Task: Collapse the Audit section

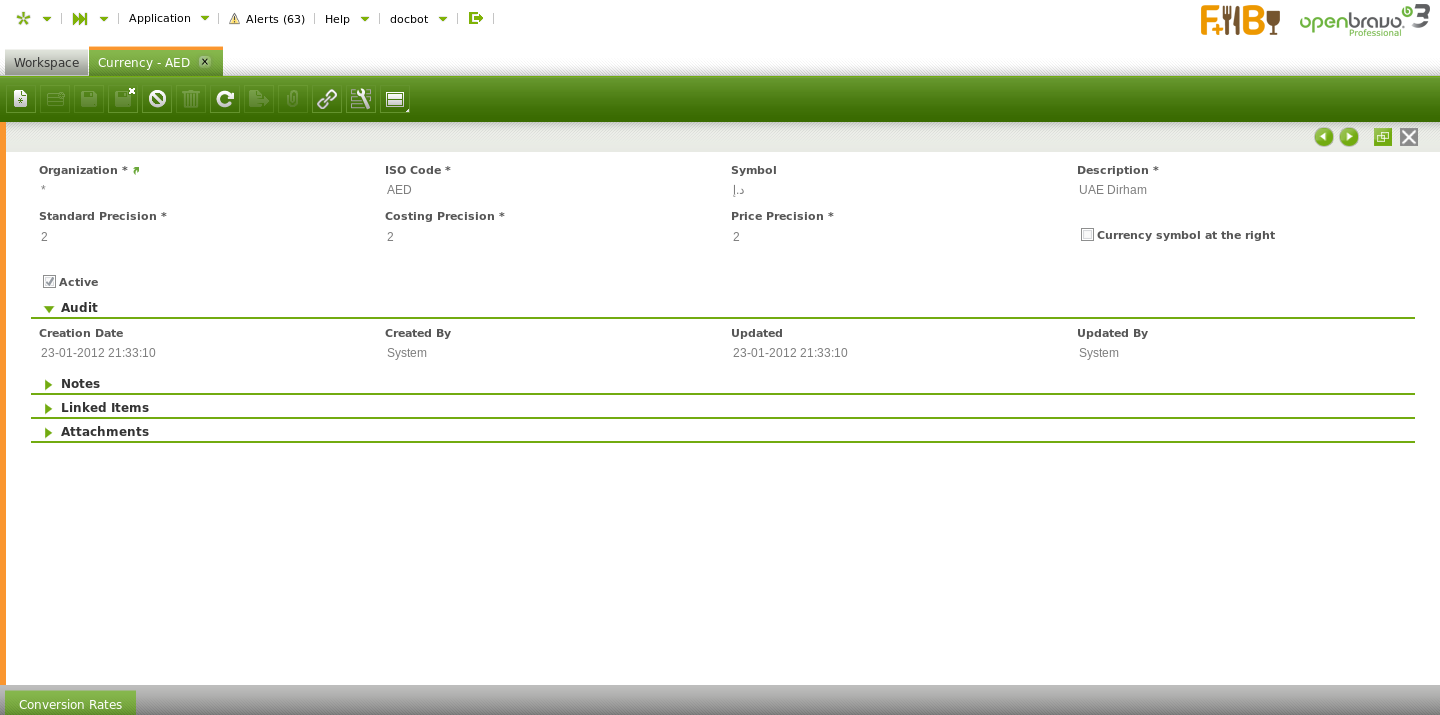Action: click(49, 308)
